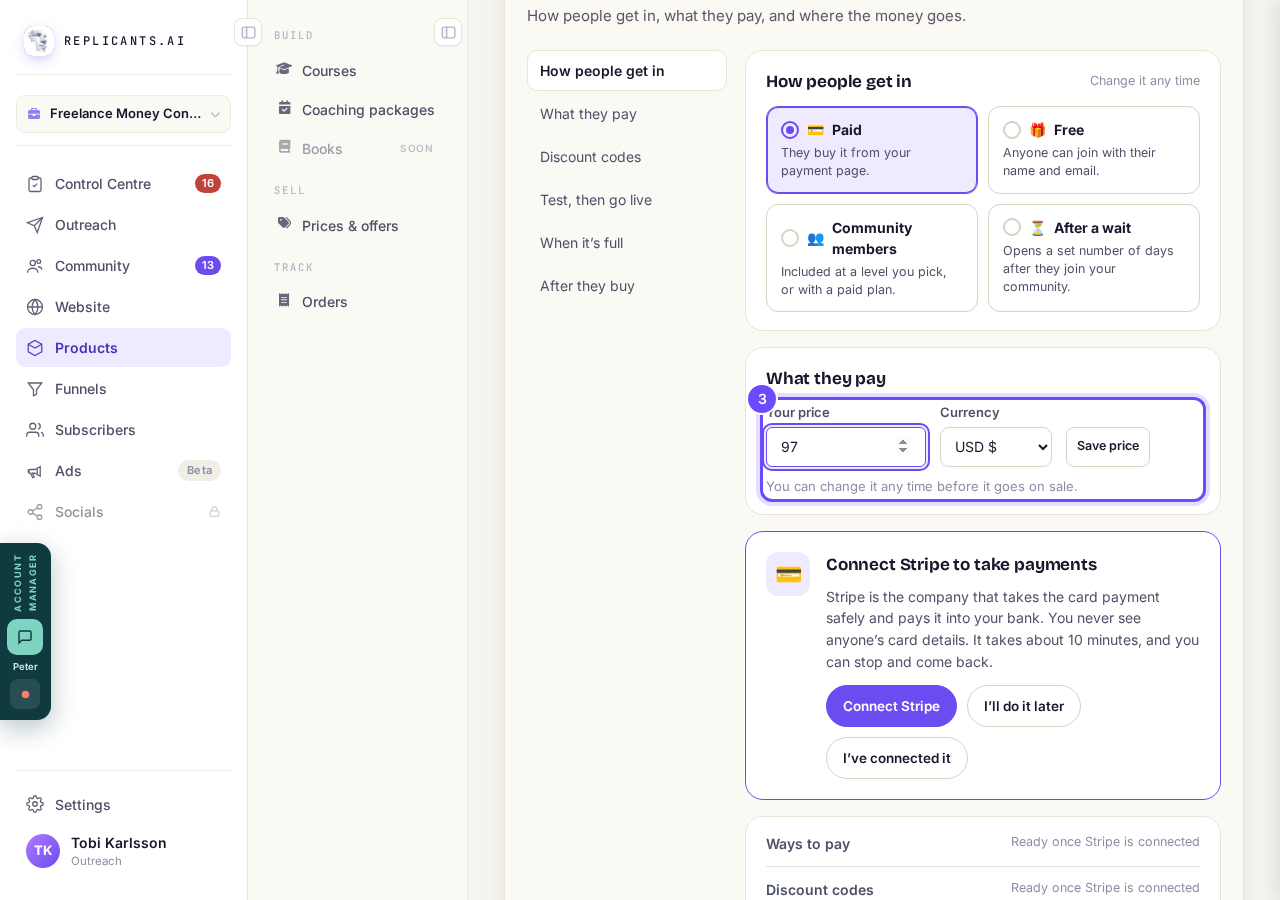
Task: Click the Settings gear icon
Action: coord(35,805)
